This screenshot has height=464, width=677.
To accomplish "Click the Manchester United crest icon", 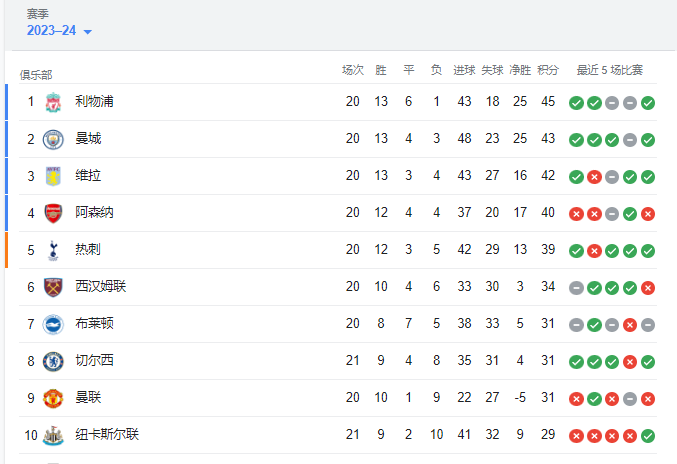I will coord(53,398).
